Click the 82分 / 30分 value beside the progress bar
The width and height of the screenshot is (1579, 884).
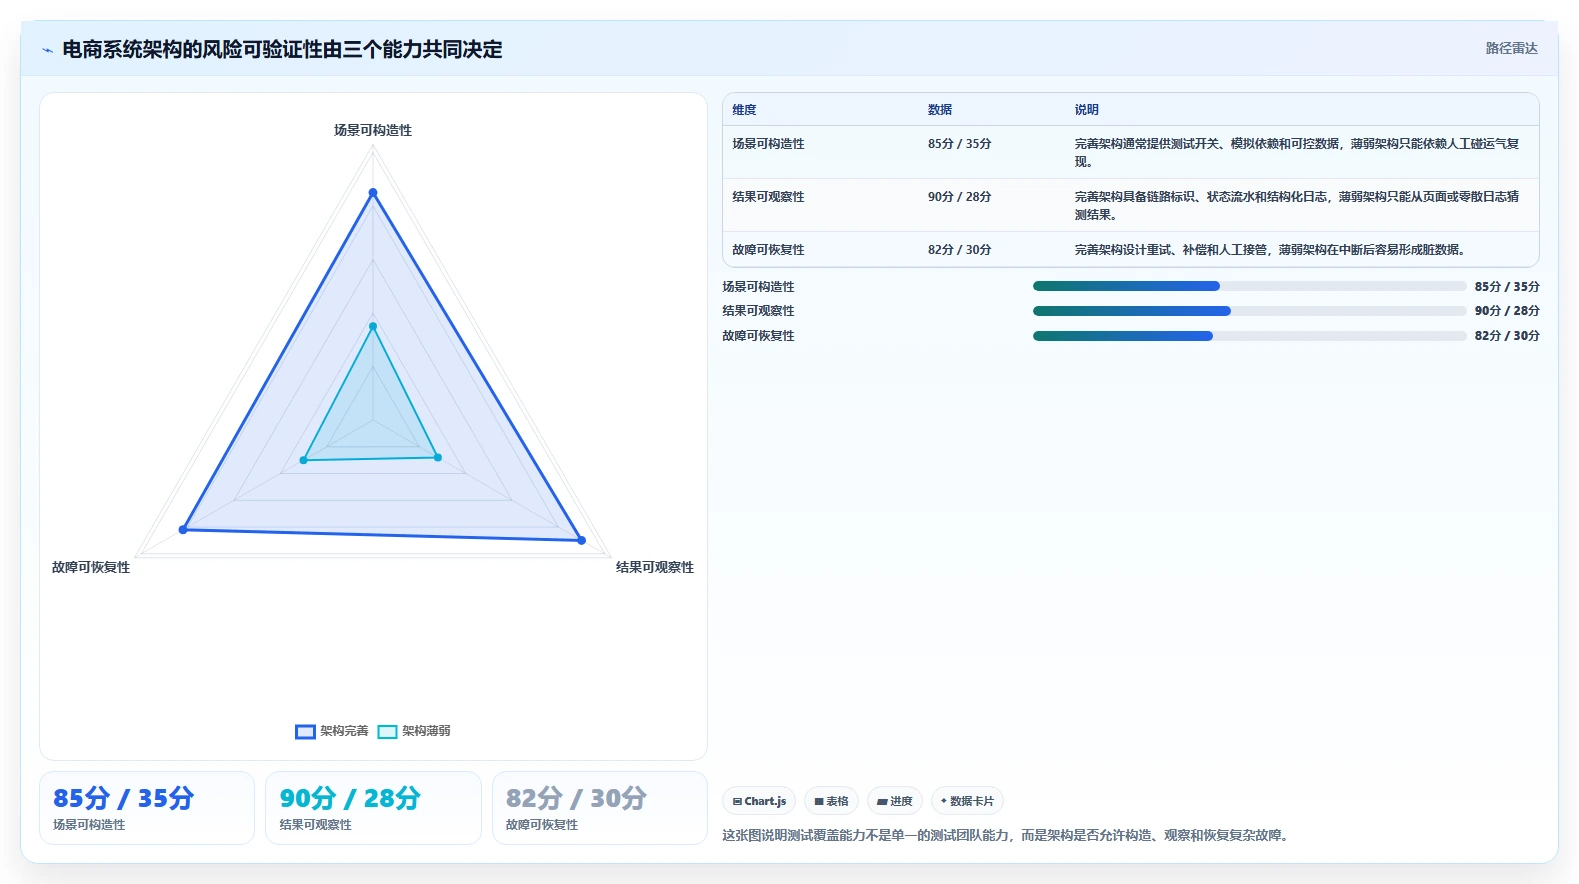pos(1507,336)
